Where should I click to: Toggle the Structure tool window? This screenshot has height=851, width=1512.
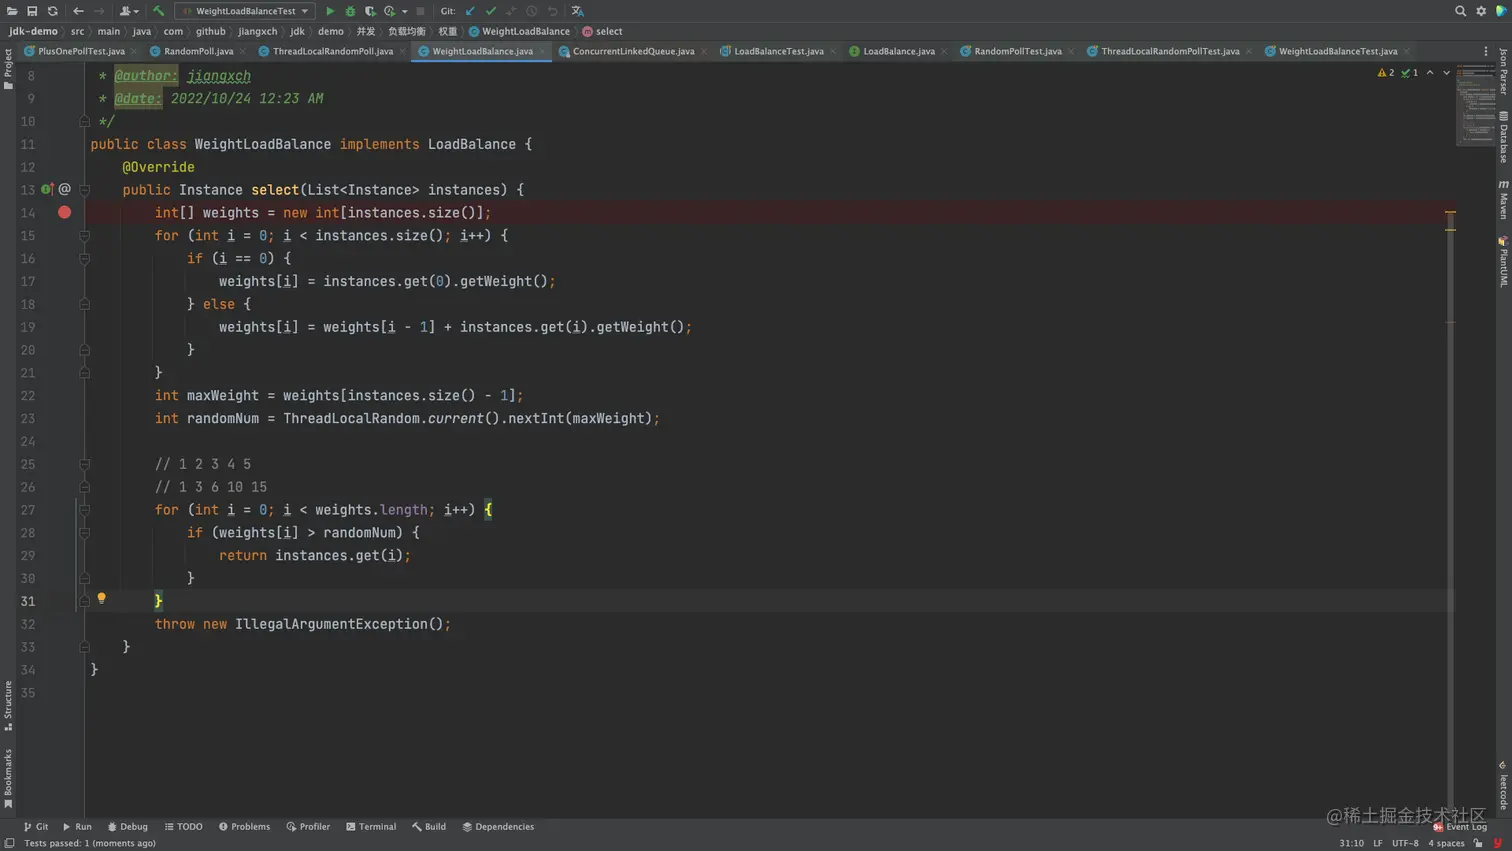tap(8, 706)
